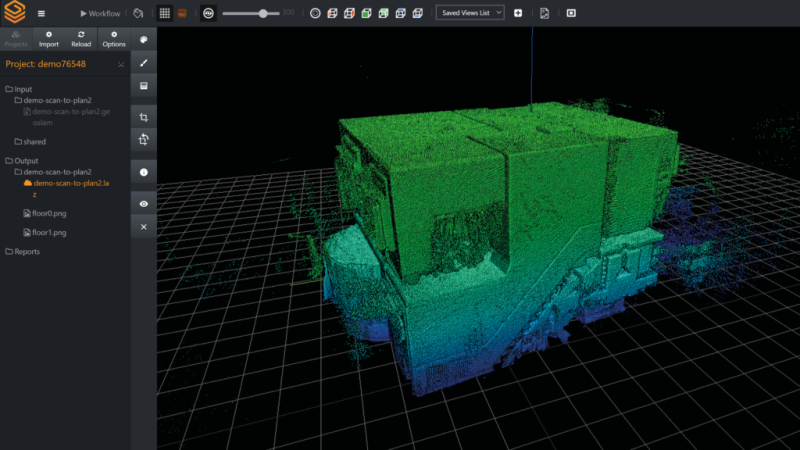Image resolution: width=800 pixels, height=450 pixels.
Task: Switch to the Projects tab
Action: click(16, 39)
